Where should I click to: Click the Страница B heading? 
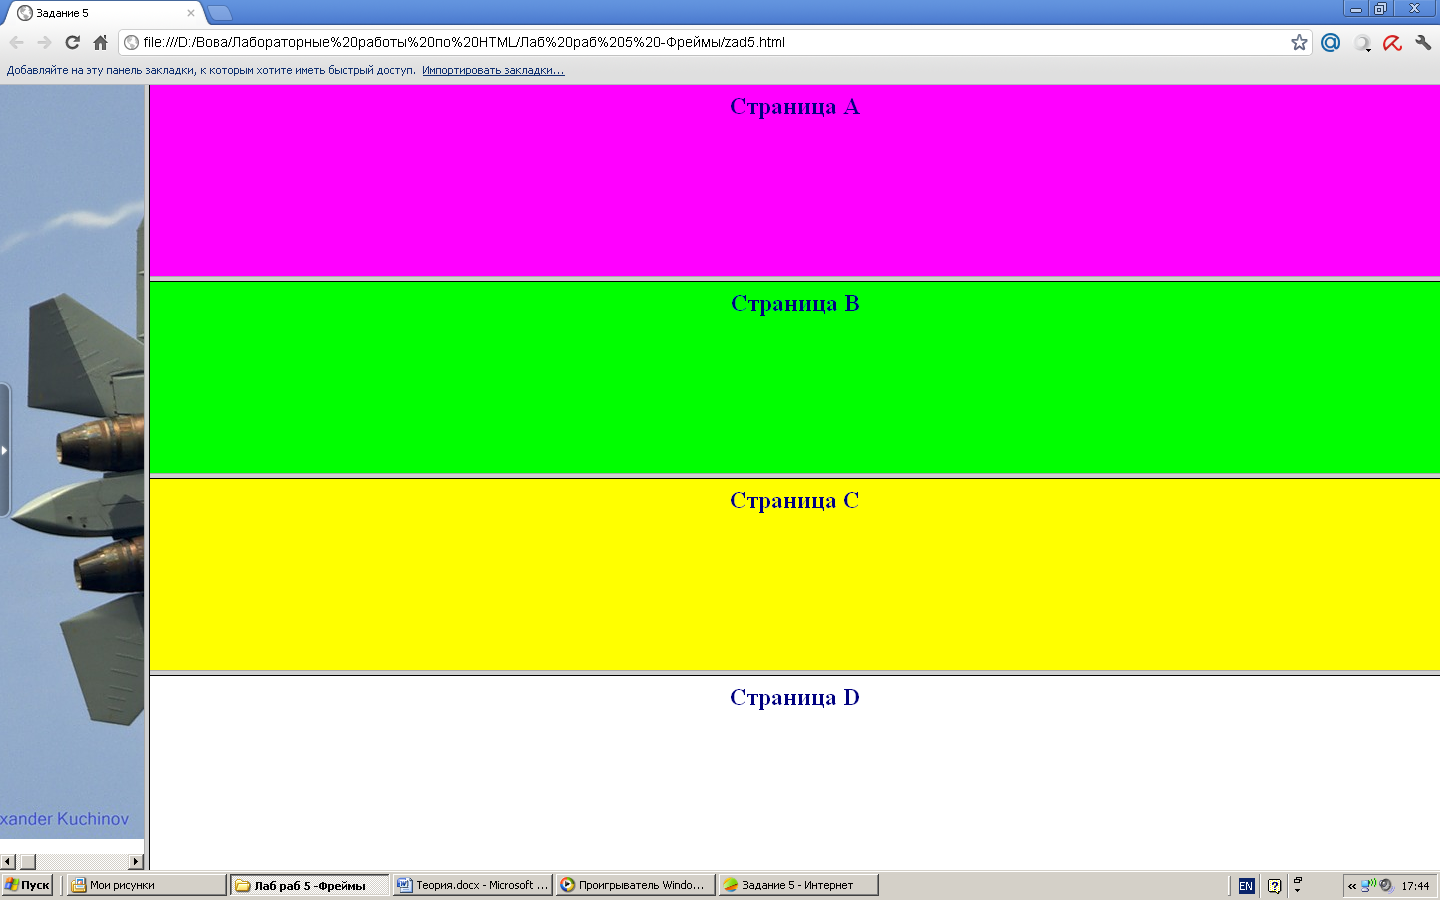pos(795,303)
